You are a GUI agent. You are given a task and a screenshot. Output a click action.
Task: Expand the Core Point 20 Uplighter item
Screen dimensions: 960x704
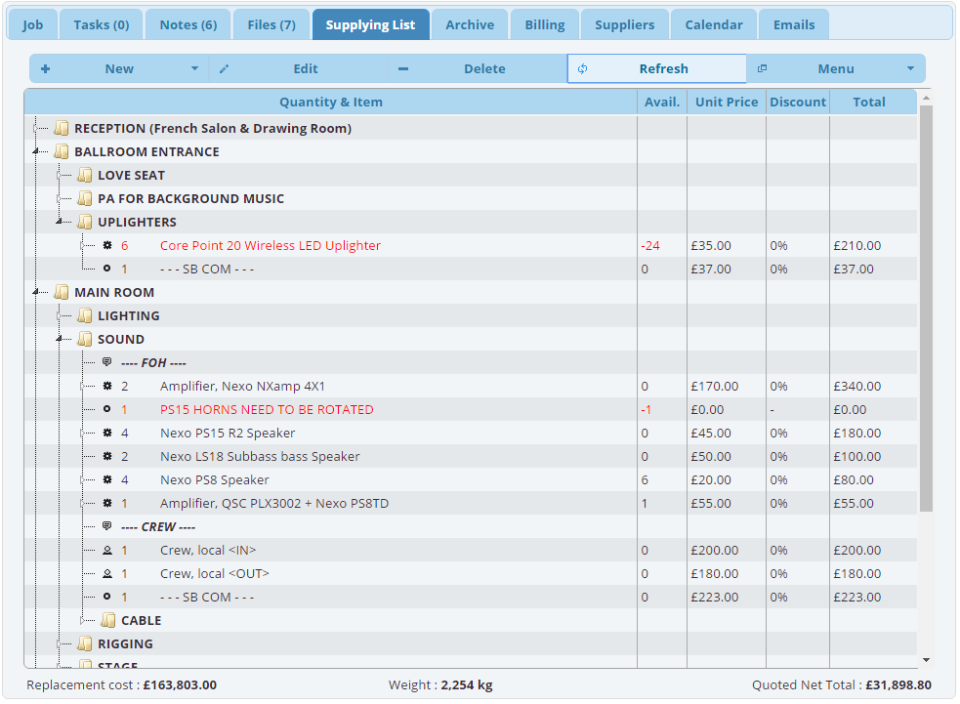point(82,245)
